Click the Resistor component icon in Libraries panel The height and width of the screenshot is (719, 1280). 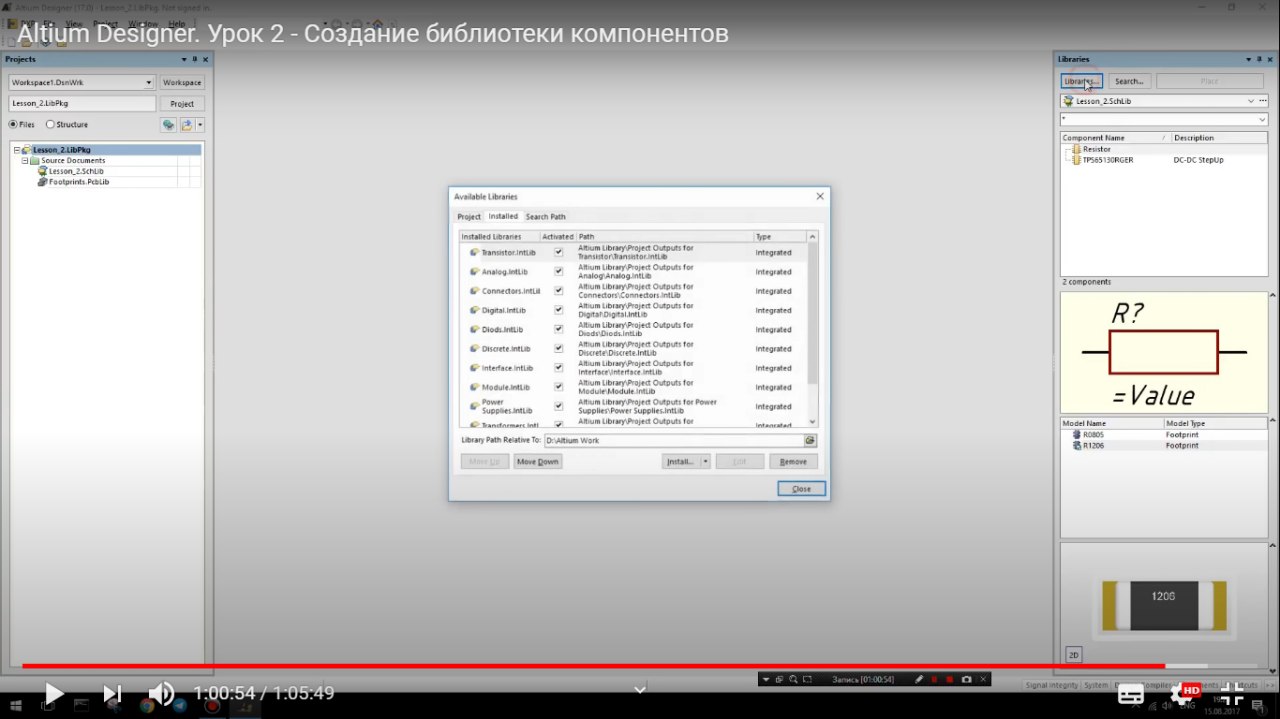click(x=1076, y=149)
